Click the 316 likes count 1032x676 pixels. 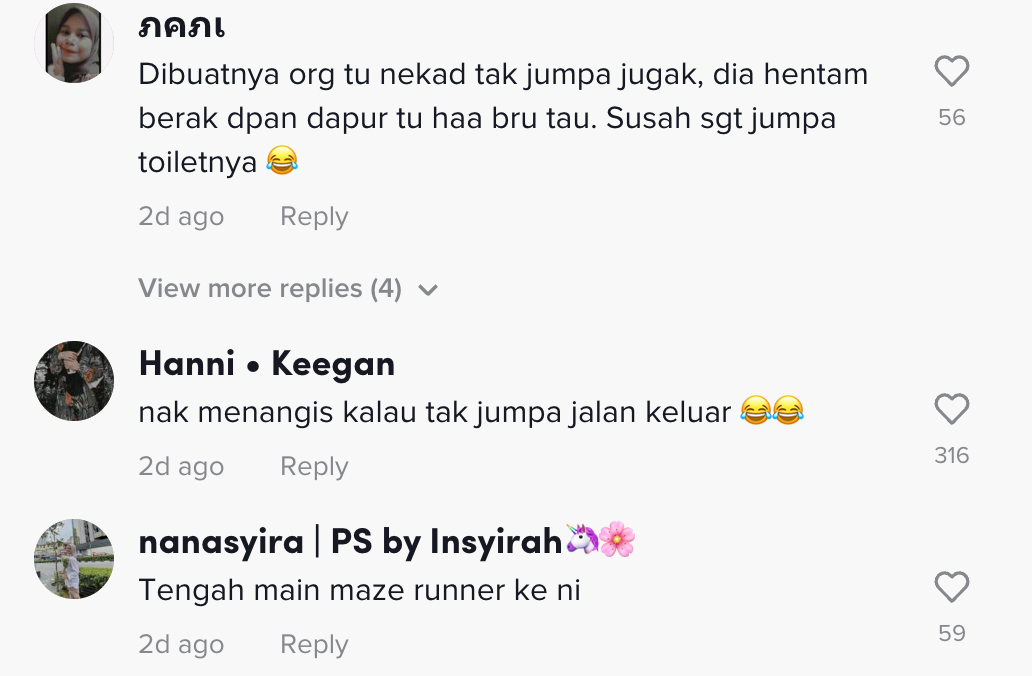click(x=952, y=455)
